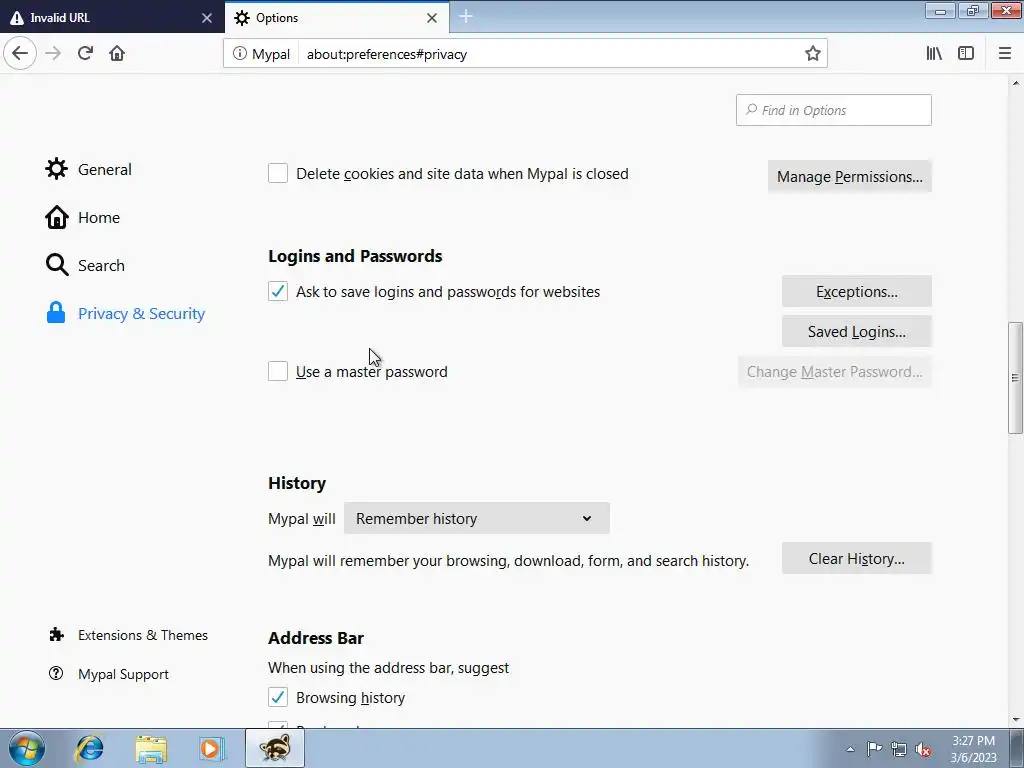Screen dimensions: 1024x768
Task: Click Manage Permissions button
Action: (x=850, y=176)
